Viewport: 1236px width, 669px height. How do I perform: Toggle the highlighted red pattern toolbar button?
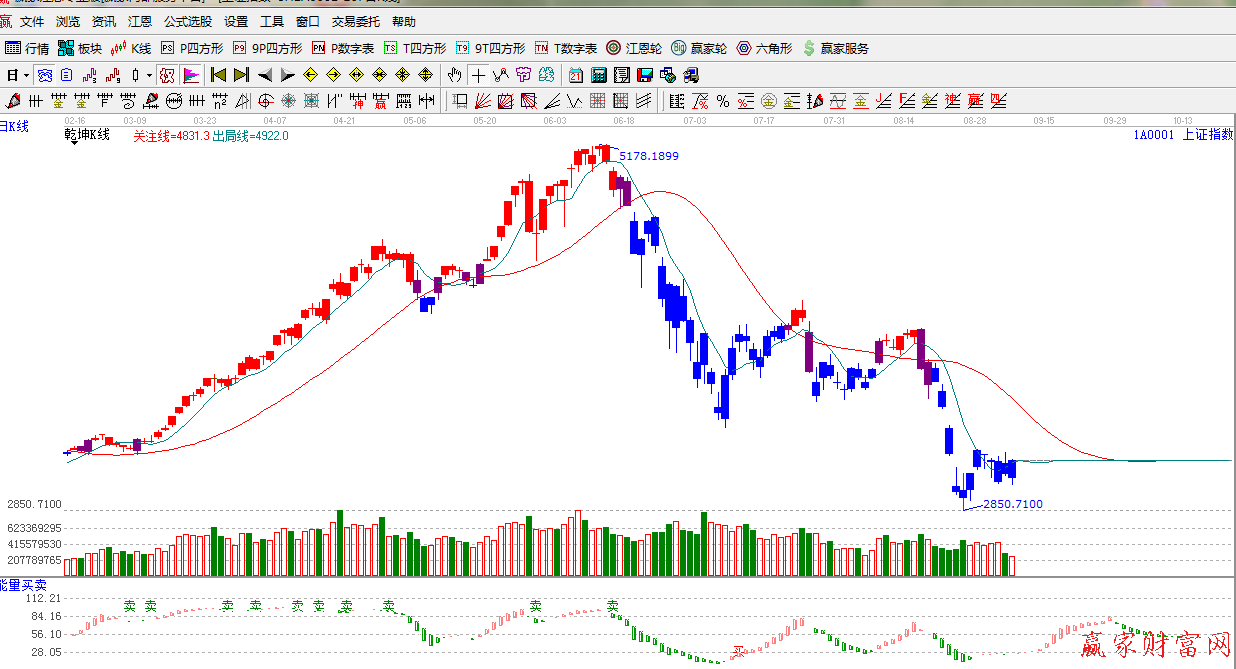tap(167, 75)
